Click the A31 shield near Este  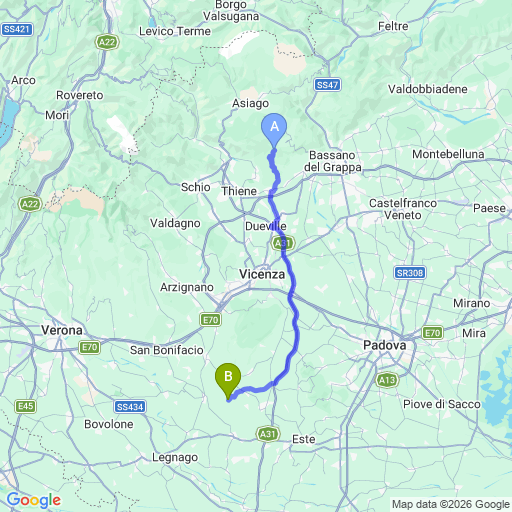click(268, 434)
